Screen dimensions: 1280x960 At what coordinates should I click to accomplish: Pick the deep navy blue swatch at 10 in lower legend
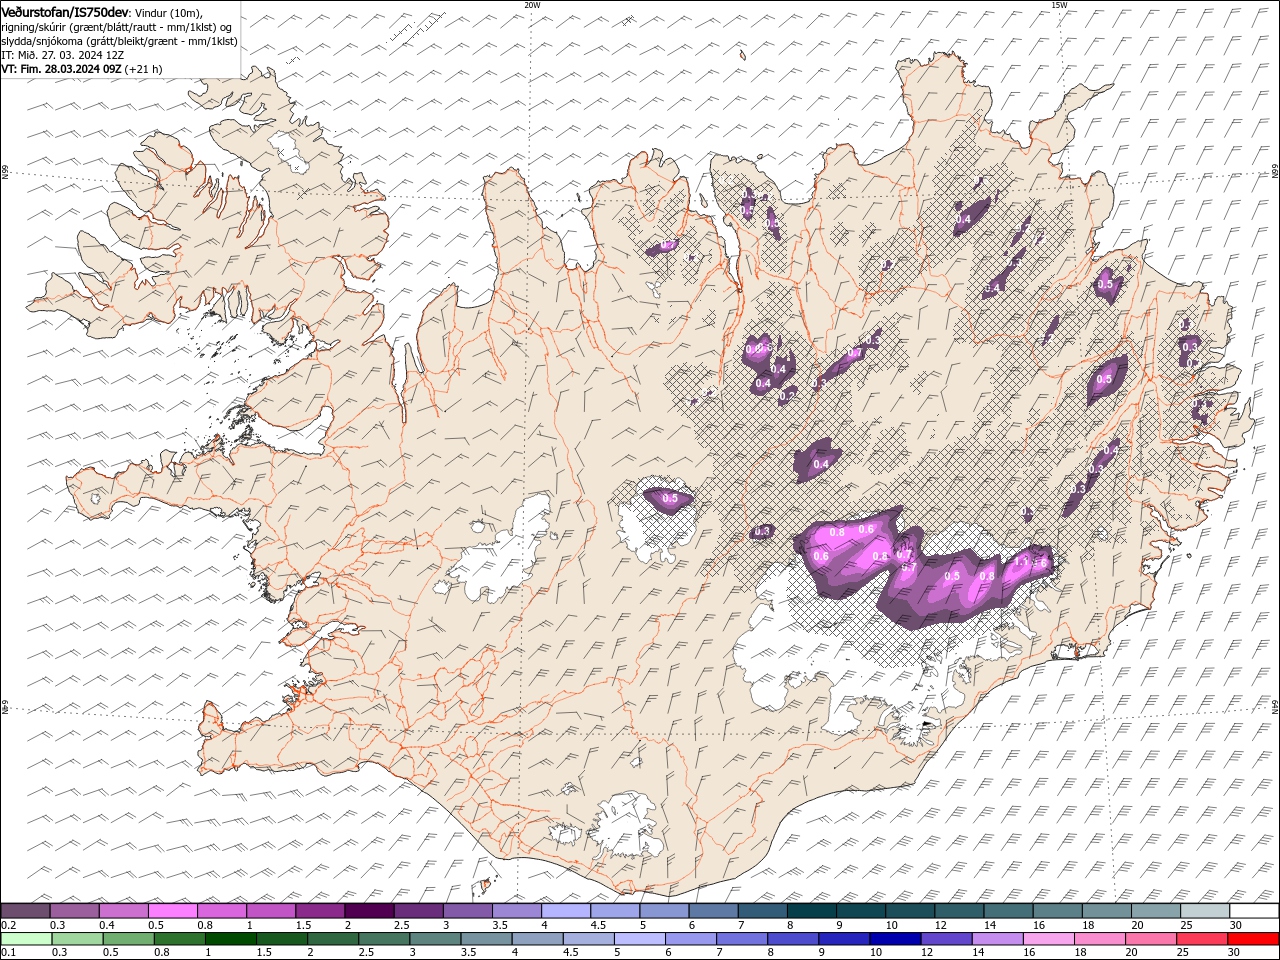click(x=895, y=939)
